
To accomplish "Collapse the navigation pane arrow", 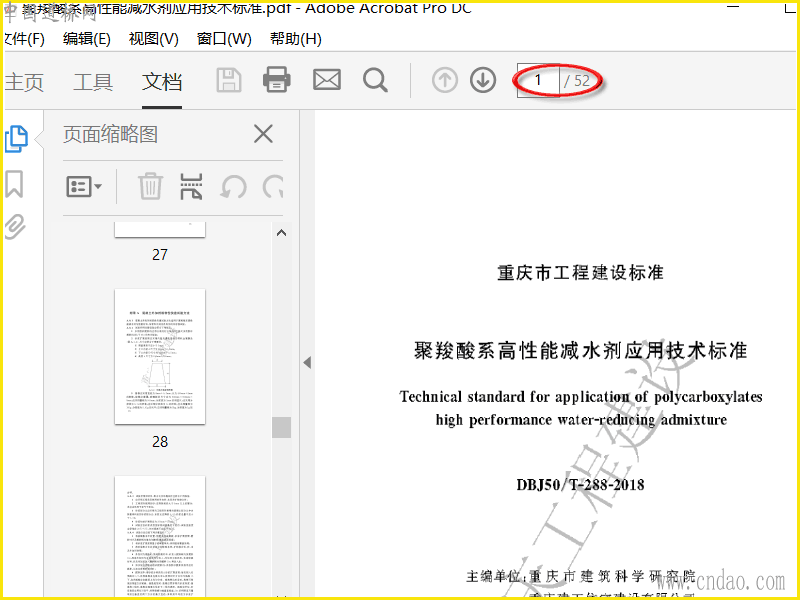I will (x=307, y=363).
